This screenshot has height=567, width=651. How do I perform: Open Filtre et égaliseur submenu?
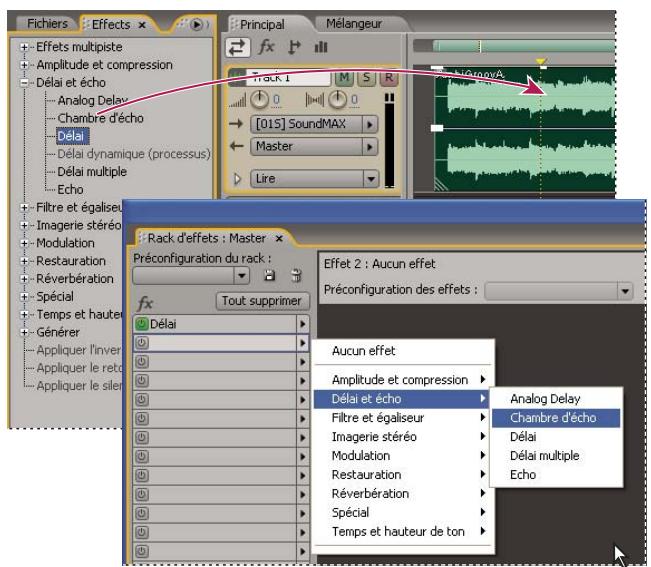point(403,418)
